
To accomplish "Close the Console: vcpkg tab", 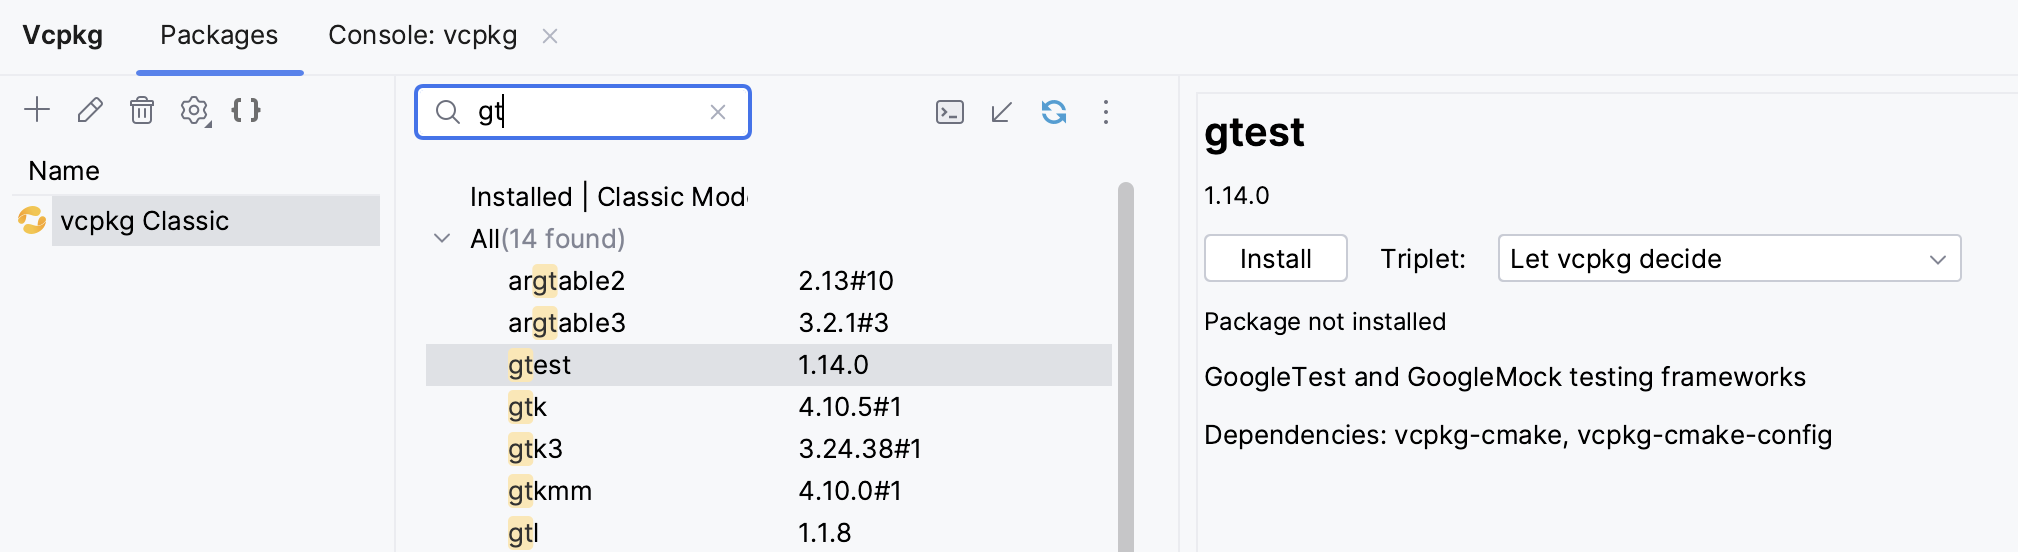I will tap(550, 36).
